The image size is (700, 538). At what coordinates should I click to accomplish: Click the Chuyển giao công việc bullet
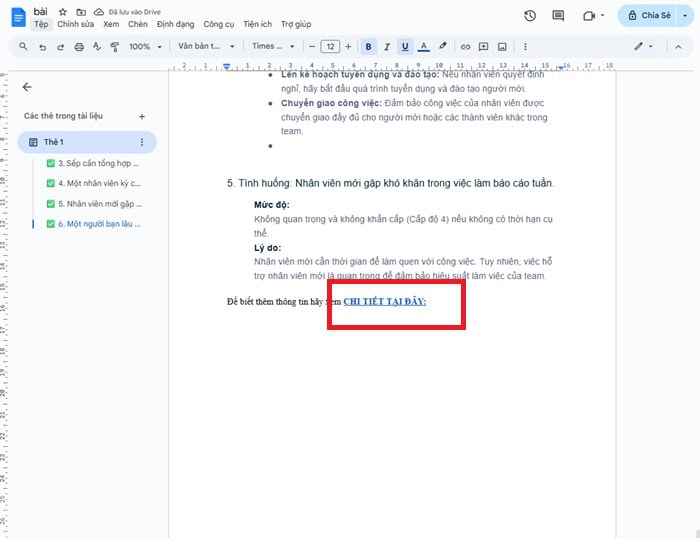click(331, 103)
